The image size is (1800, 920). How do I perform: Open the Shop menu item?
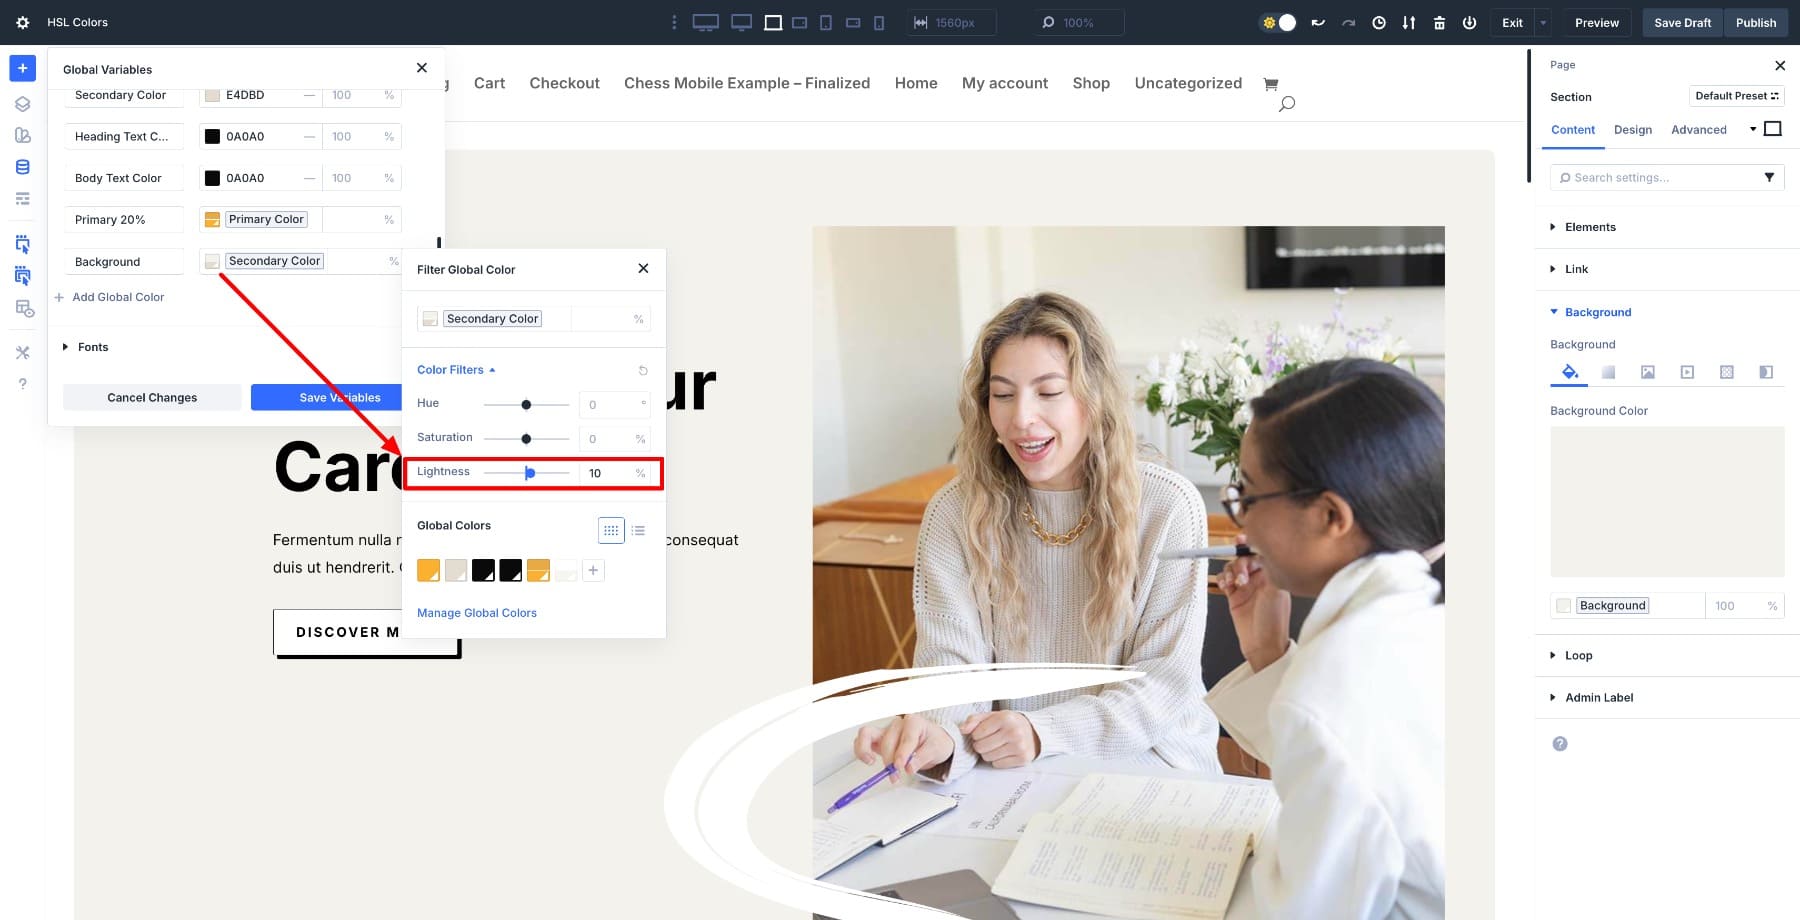click(1091, 83)
